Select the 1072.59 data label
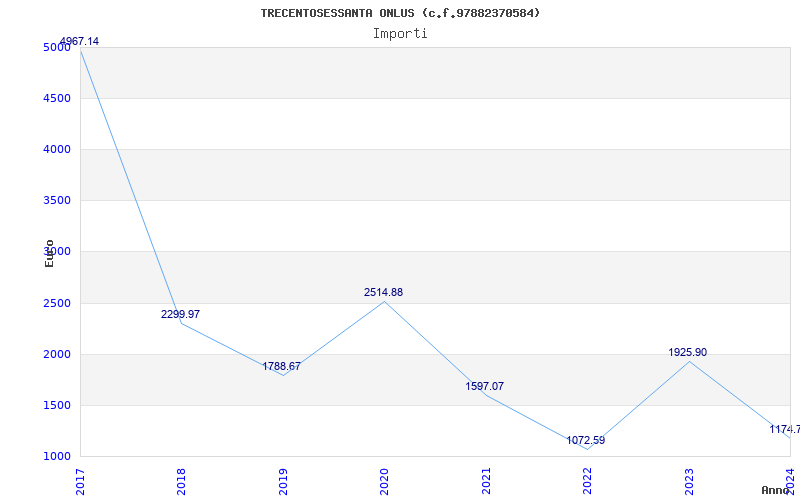Image resolution: width=800 pixels, height=500 pixels. (x=586, y=440)
